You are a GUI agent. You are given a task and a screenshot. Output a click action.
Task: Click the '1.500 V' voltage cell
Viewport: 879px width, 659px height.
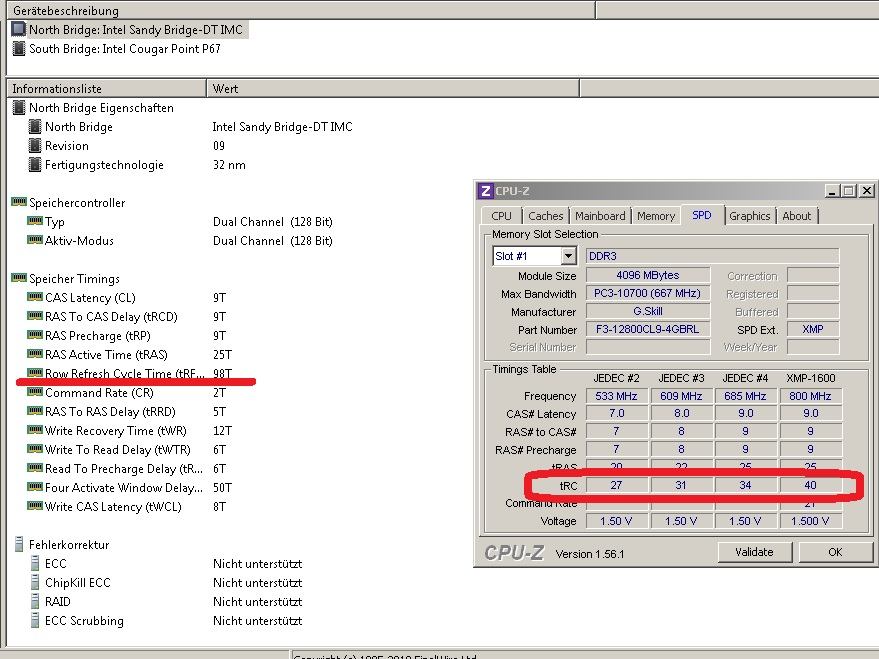(x=810, y=521)
